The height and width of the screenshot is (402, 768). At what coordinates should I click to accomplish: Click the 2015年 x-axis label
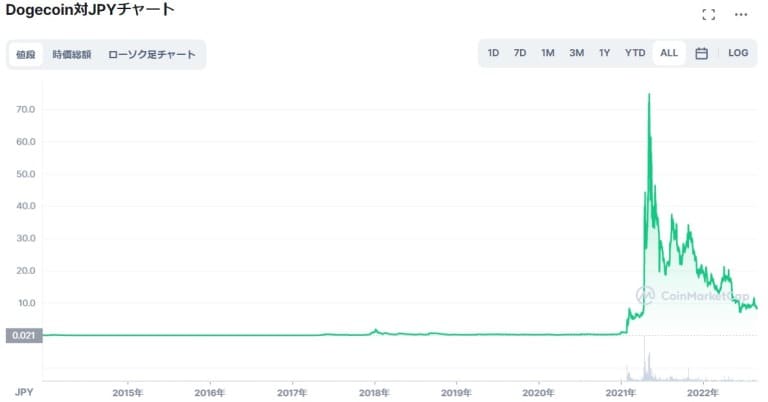click(x=128, y=393)
